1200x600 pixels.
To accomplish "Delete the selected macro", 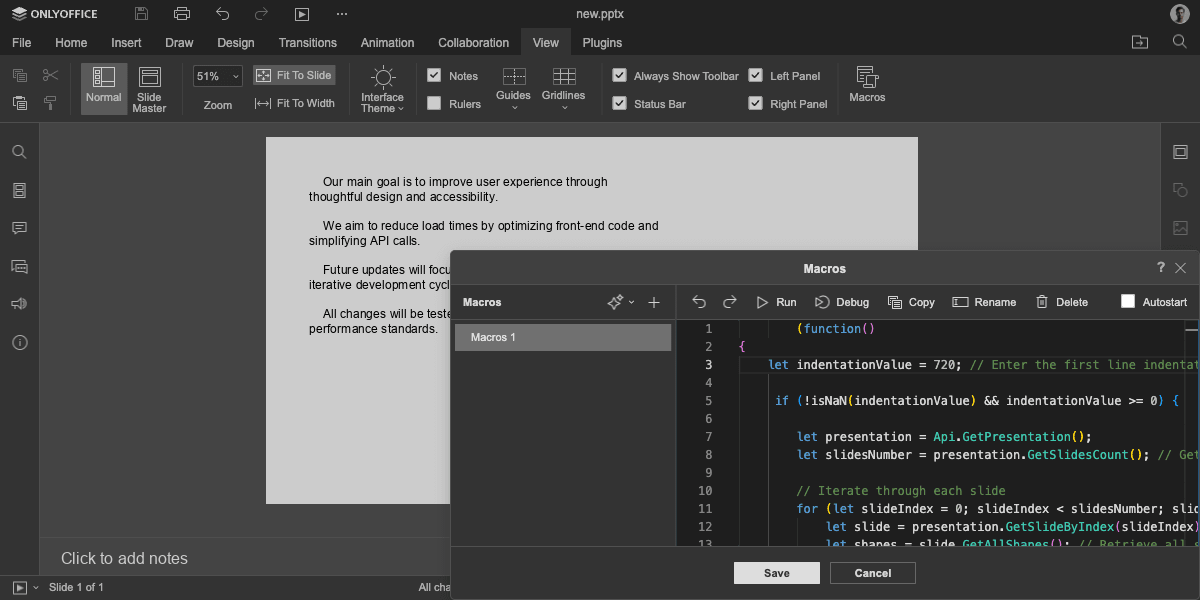I will point(1061,302).
